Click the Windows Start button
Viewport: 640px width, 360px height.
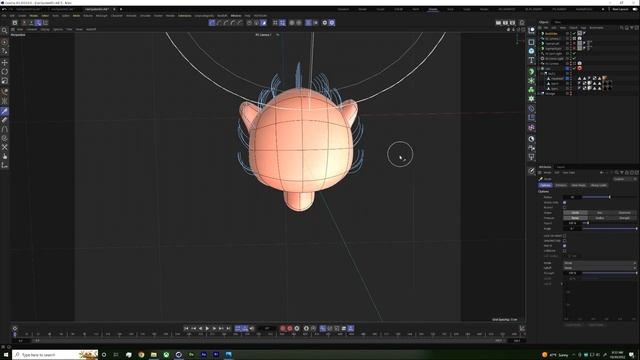[6, 355]
